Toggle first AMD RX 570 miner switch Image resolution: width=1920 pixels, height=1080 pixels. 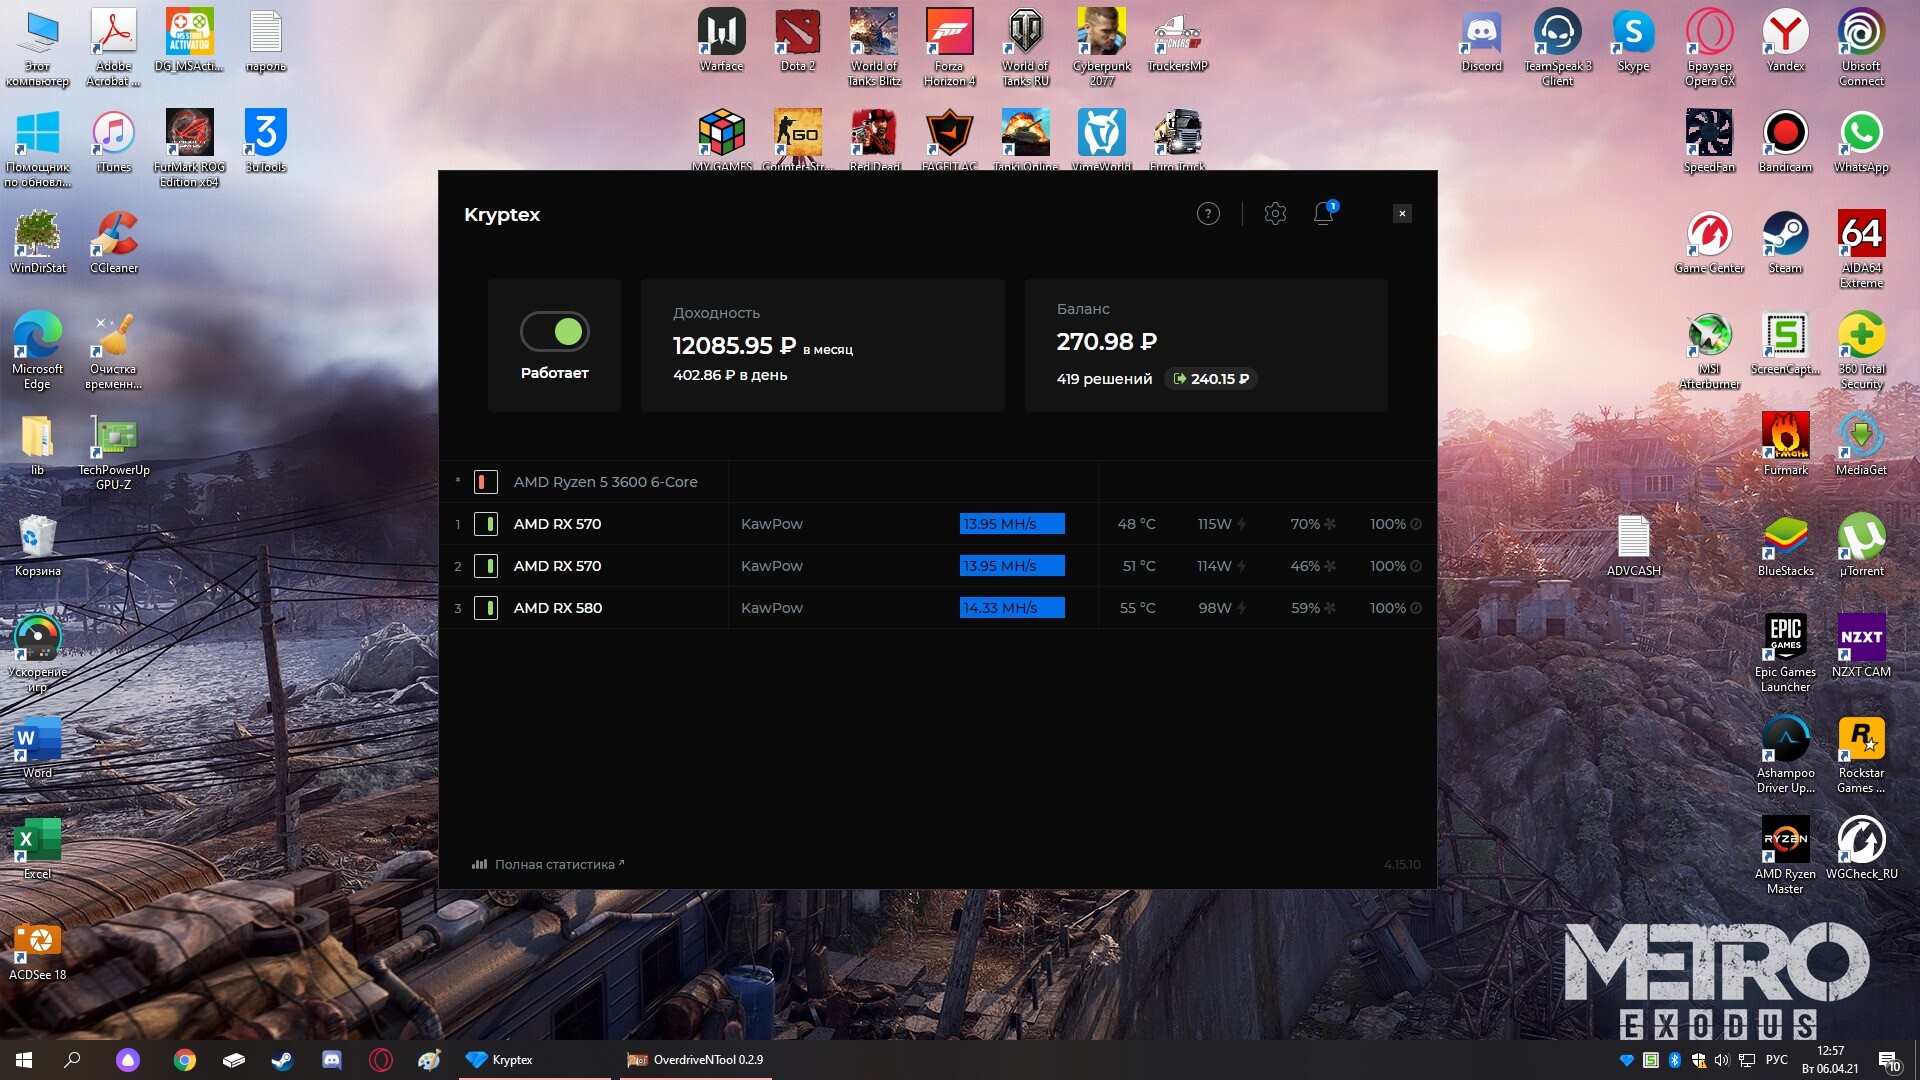tap(486, 524)
